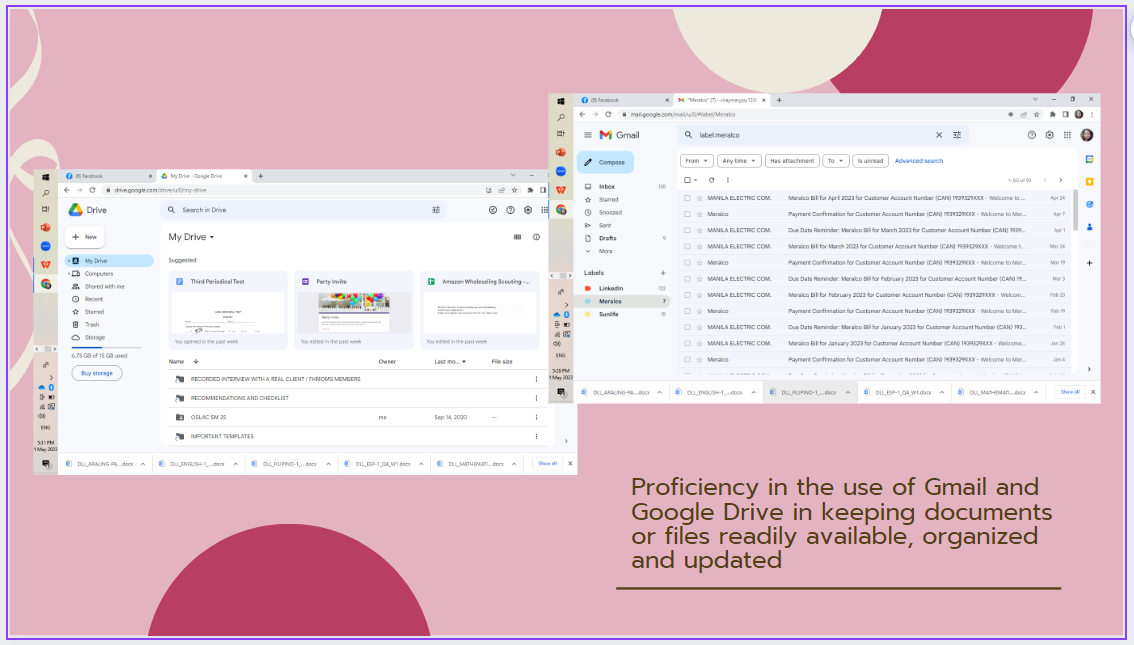Open Drive search options slider icon
The height and width of the screenshot is (645, 1134).
coord(436,210)
